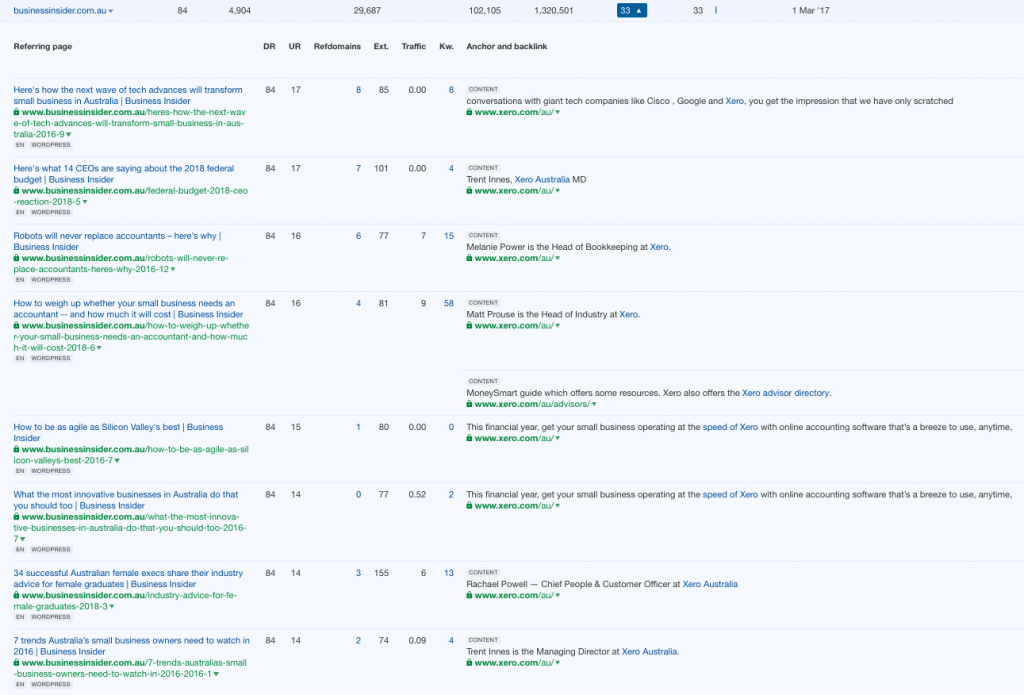Click Refdomains value 8 in the tech advances row
Image resolution: width=1024 pixels, height=695 pixels.
click(358, 90)
